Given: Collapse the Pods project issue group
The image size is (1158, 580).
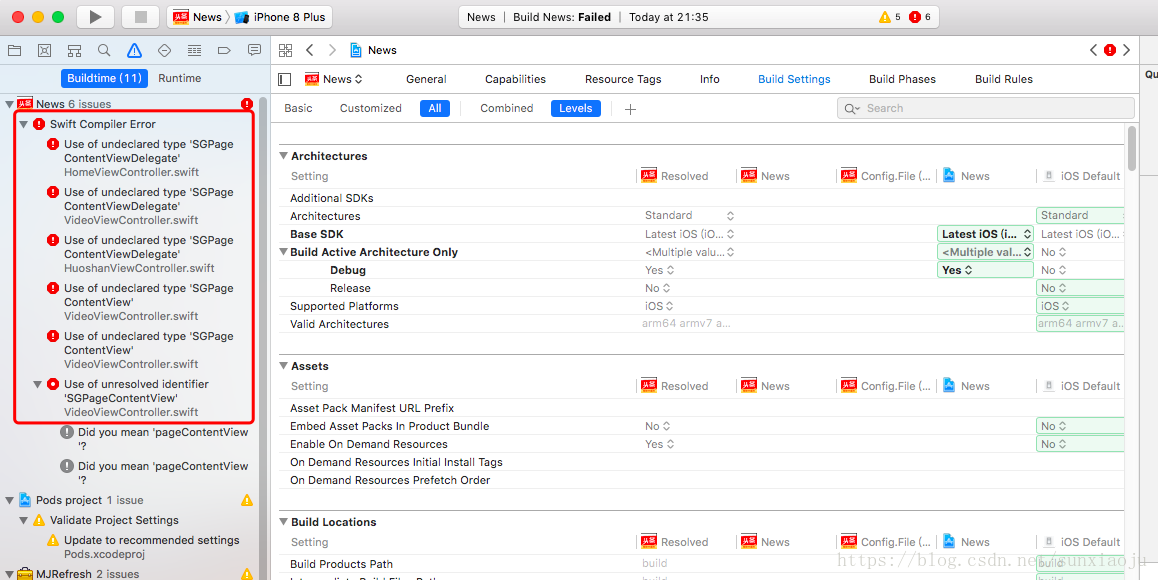Looking at the screenshot, I should 9,500.
